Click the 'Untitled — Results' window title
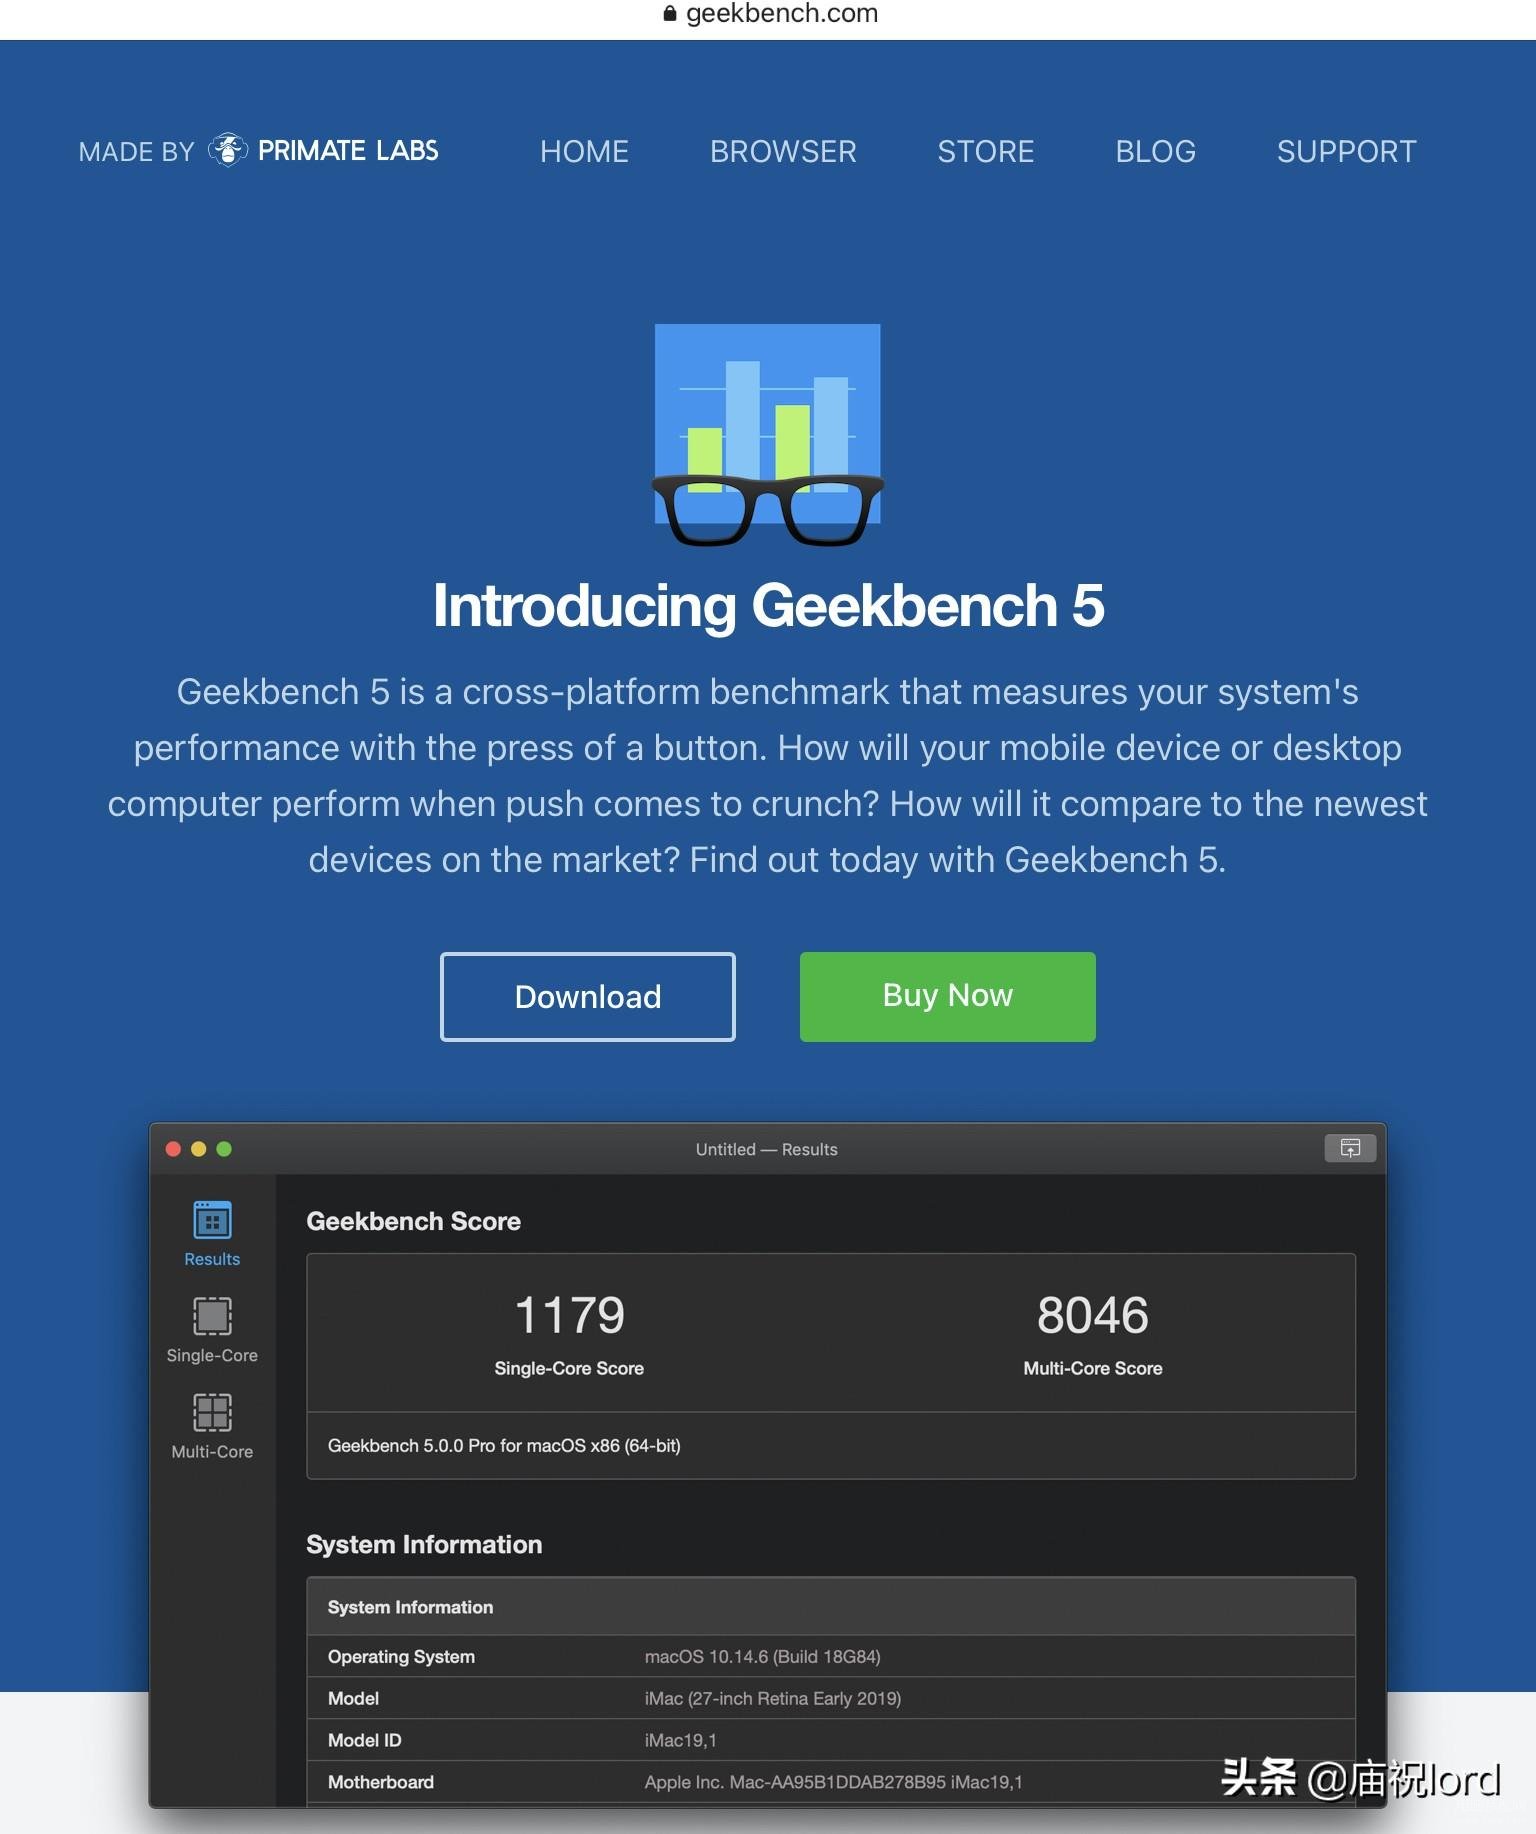This screenshot has height=1834, width=1536. tap(767, 1150)
